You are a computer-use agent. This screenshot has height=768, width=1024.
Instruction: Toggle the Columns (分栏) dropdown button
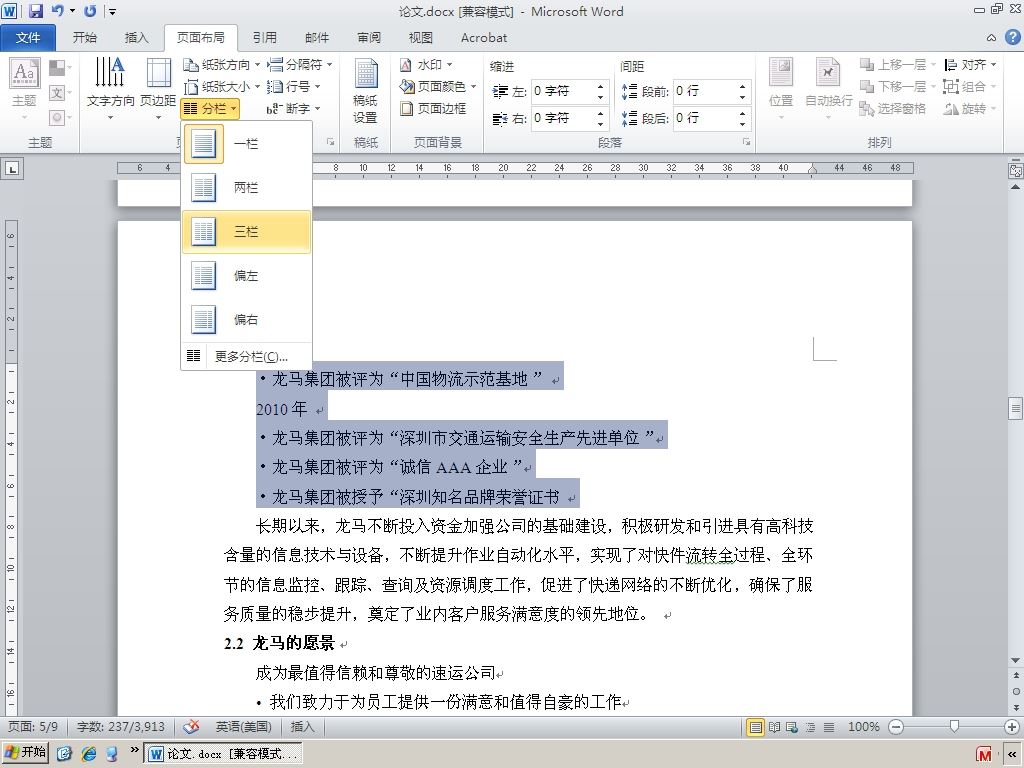[x=210, y=108]
